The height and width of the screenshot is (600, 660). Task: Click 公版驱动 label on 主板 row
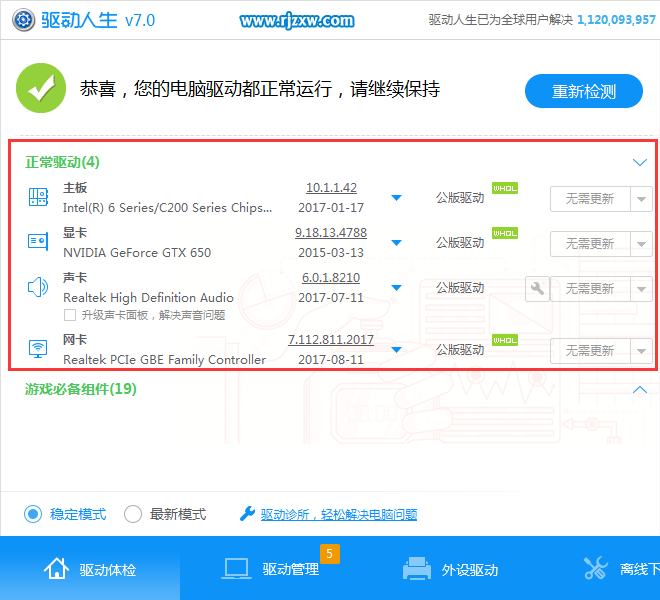tap(460, 198)
